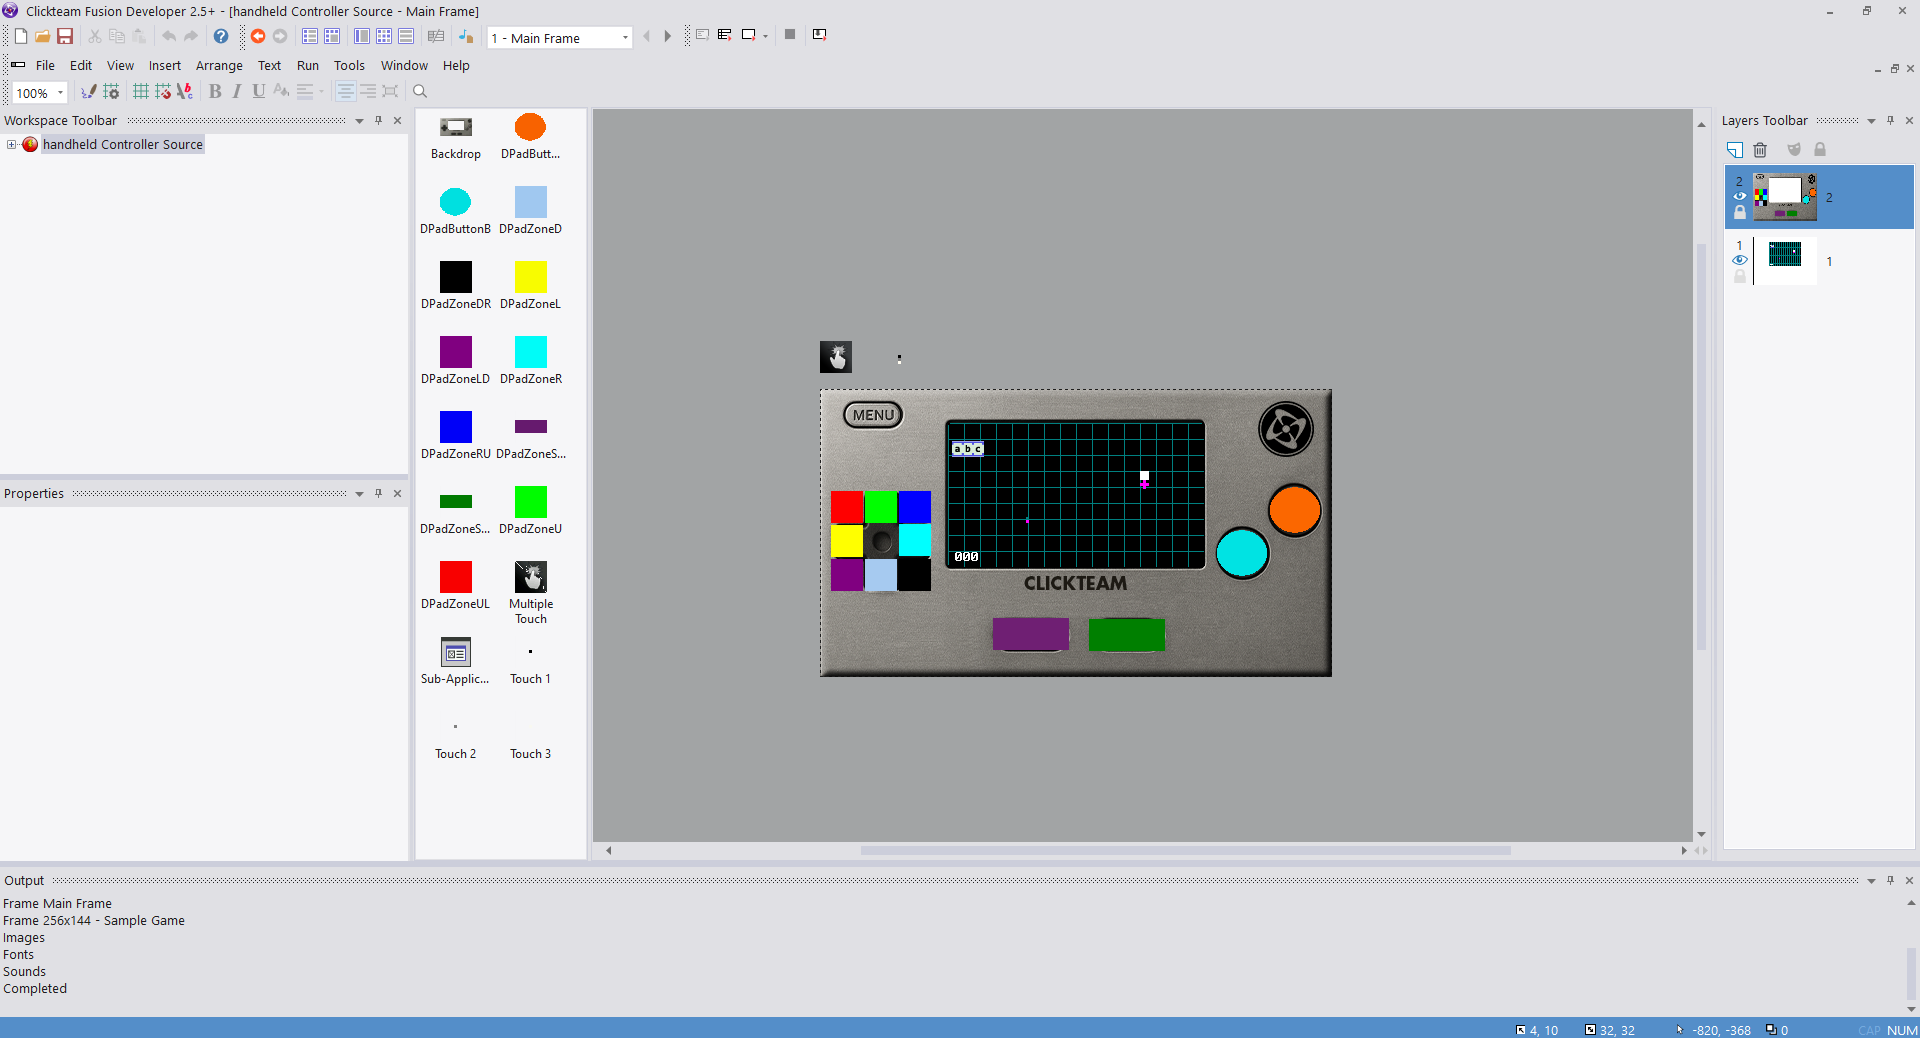The width and height of the screenshot is (1920, 1038).
Task: Open the Arrange menu
Action: point(219,66)
